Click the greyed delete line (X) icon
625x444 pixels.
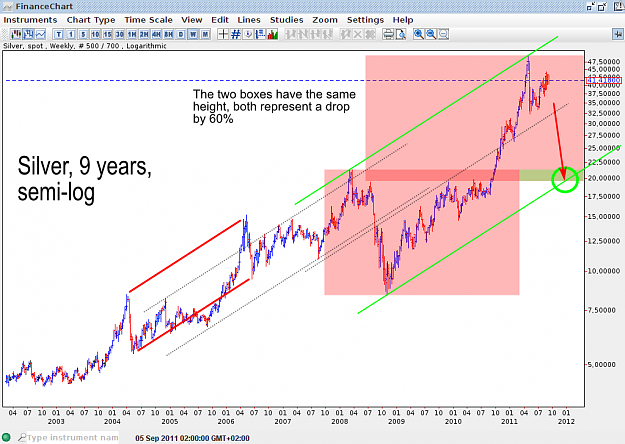(358, 35)
